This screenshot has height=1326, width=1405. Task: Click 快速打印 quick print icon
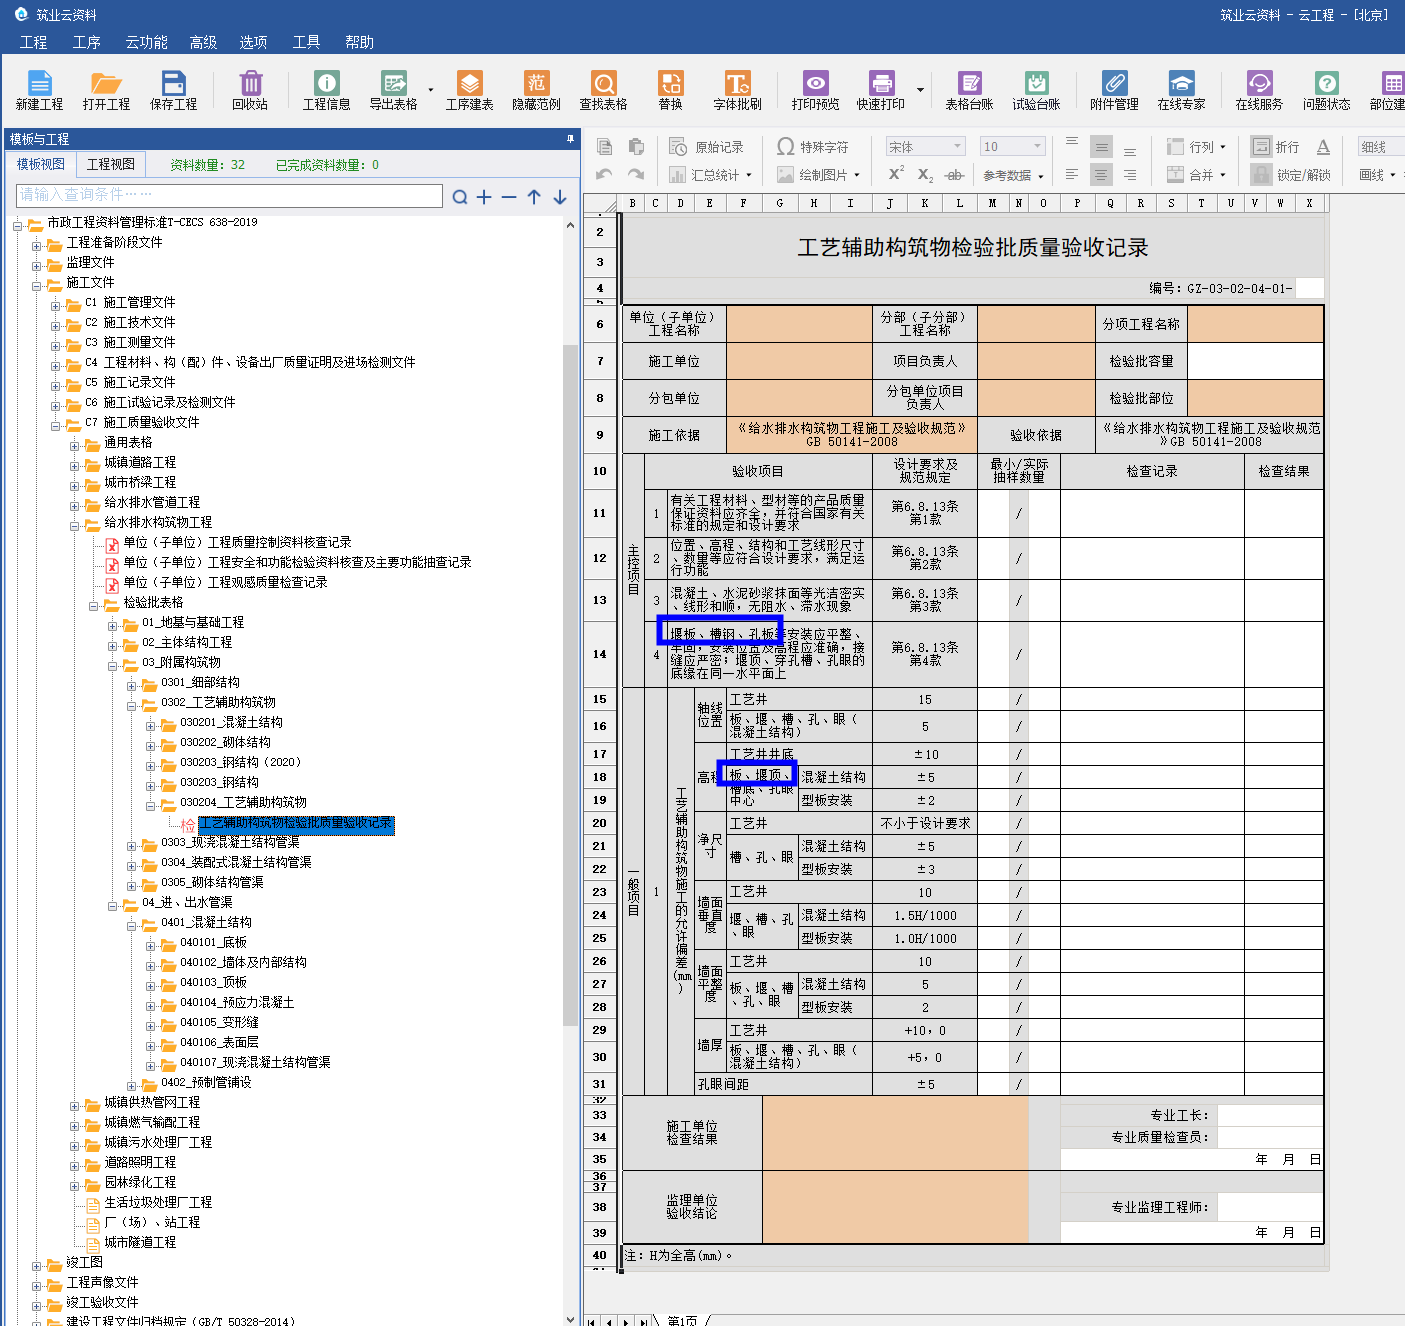pyautogui.click(x=881, y=90)
